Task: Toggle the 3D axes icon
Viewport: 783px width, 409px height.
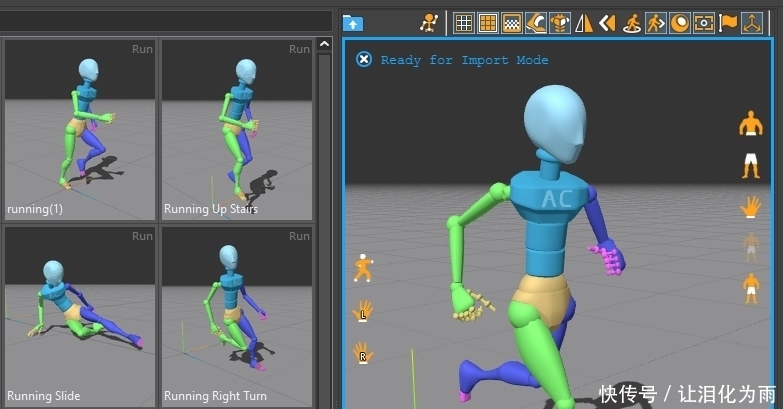Action: (752, 23)
